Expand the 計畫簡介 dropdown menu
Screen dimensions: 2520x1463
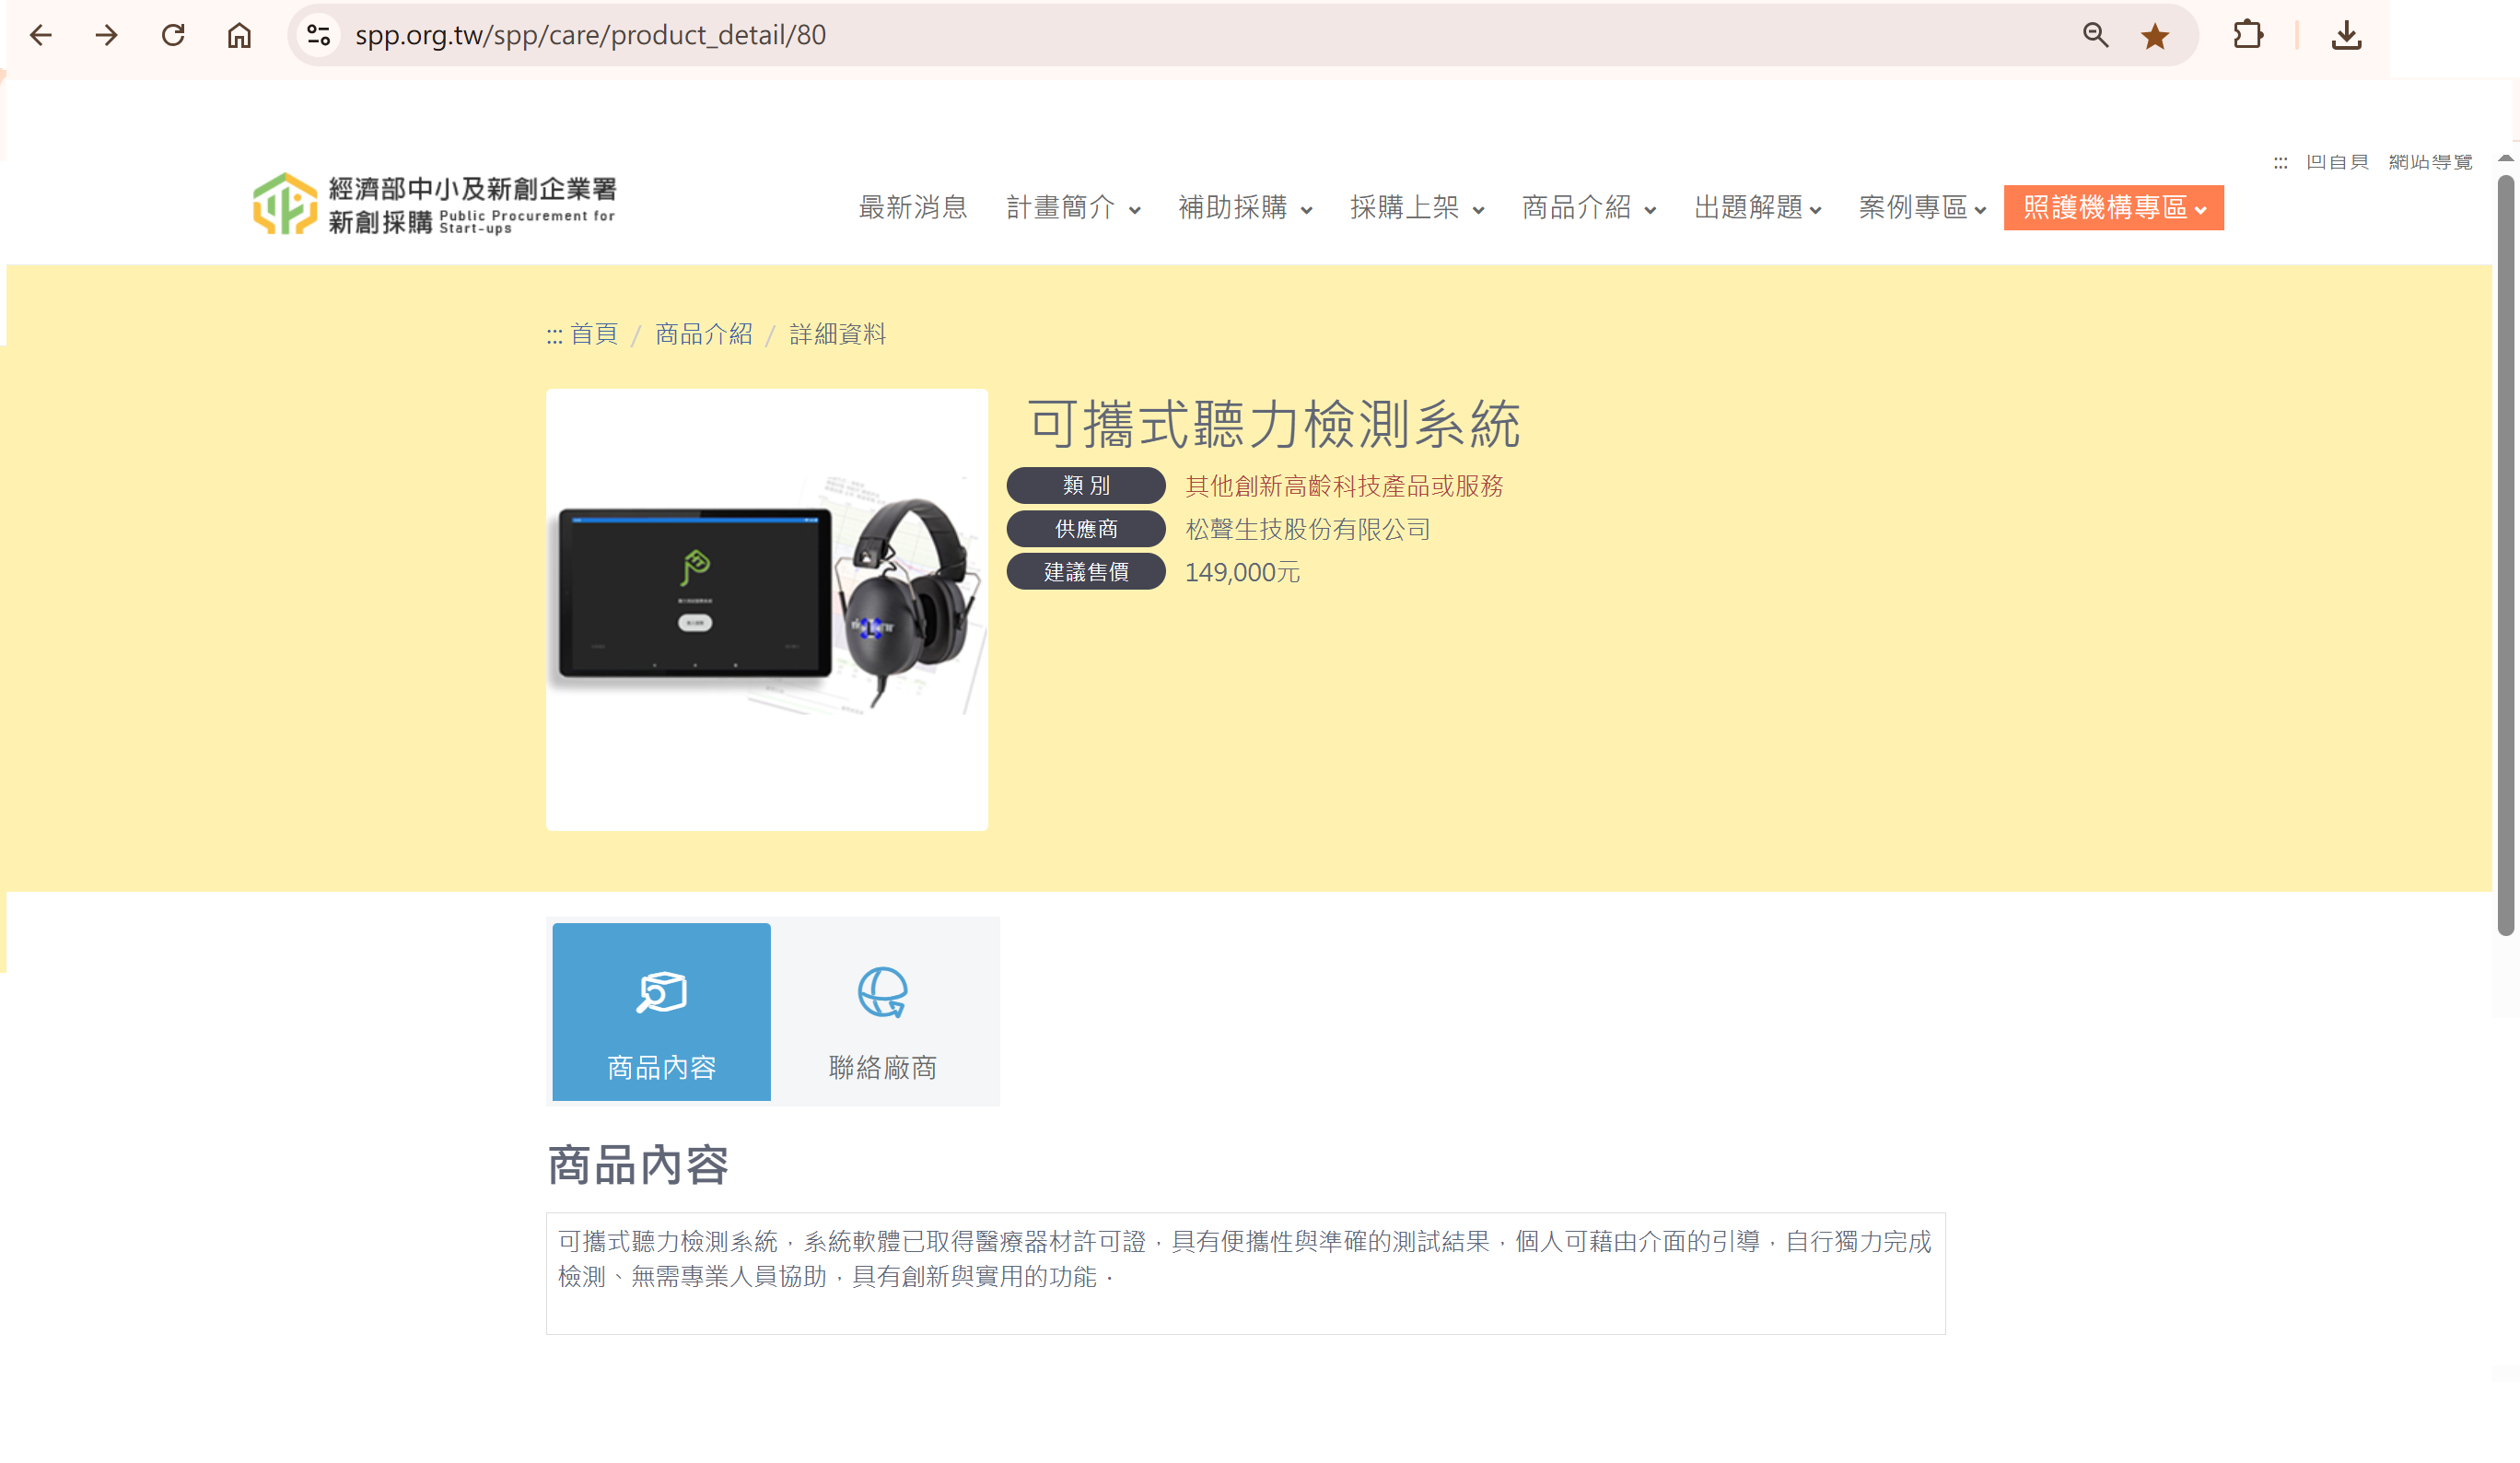point(1073,208)
